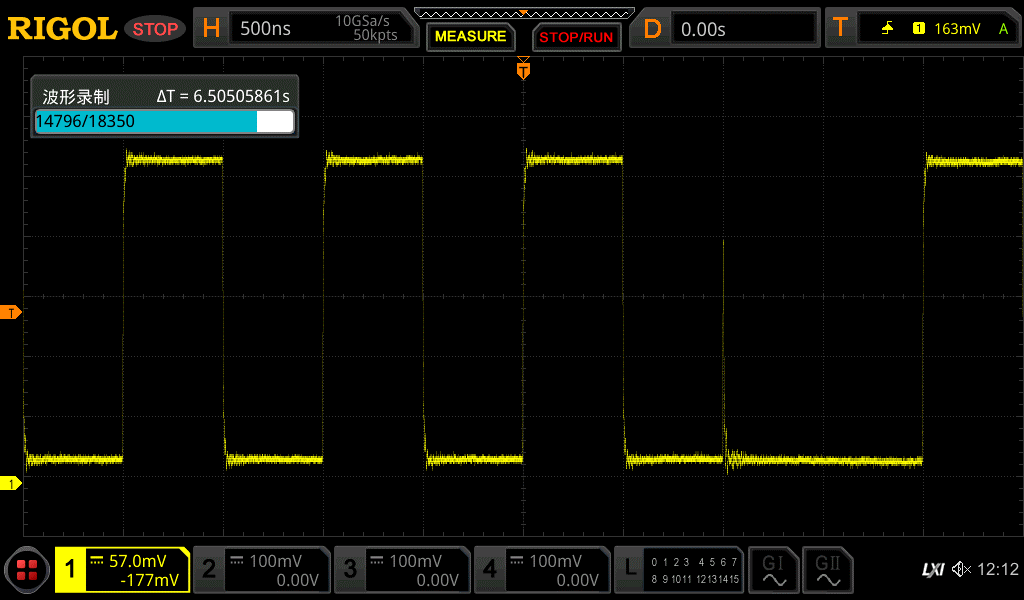1024x600 pixels.
Task: Click the orange trigger position marker
Action: (523, 71)
